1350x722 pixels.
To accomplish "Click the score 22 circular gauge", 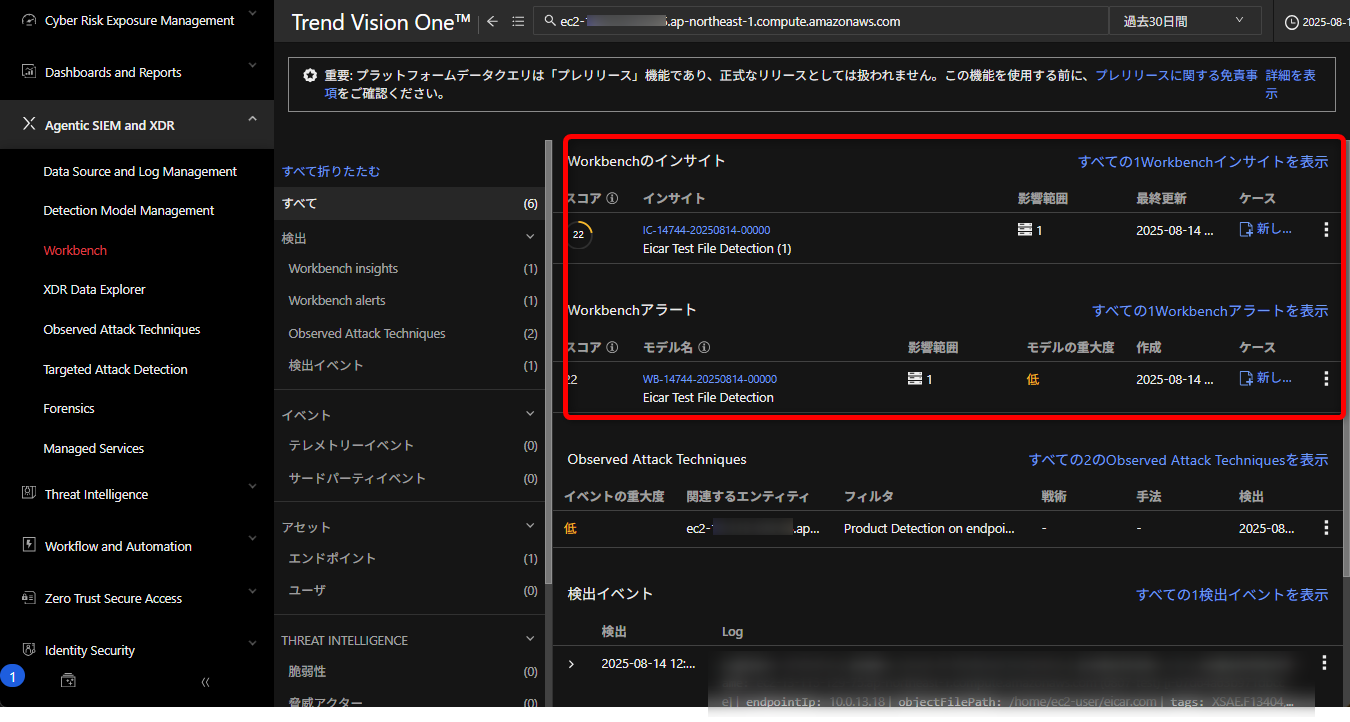I will (578, 235).
